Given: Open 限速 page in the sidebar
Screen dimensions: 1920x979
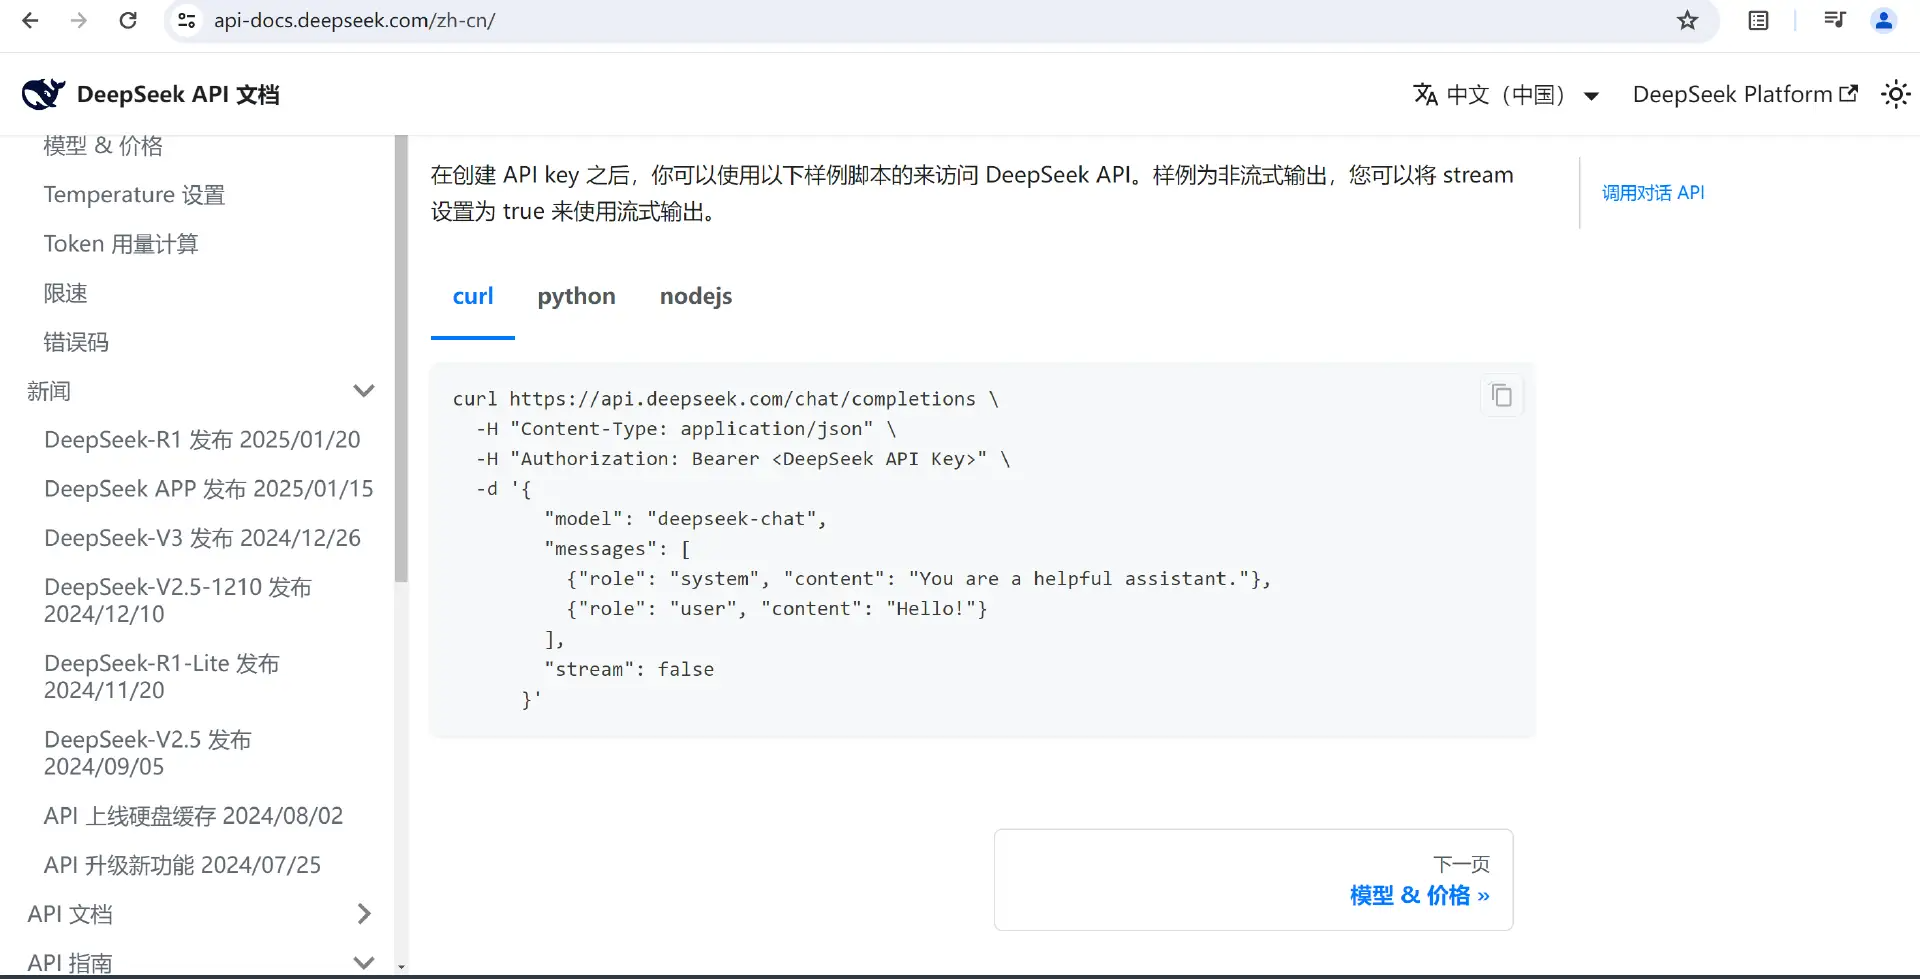Looking at the screenshot, I should [x=66, y=293].
